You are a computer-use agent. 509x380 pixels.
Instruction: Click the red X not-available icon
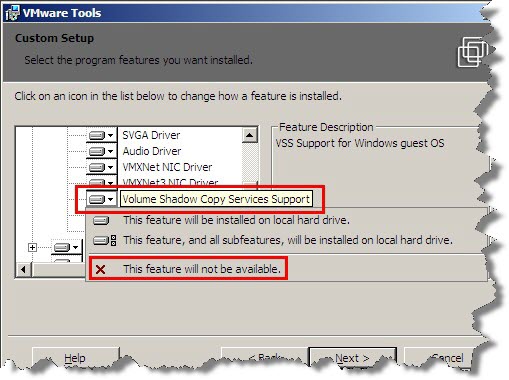pyautogui.click(x=100, y=269)
